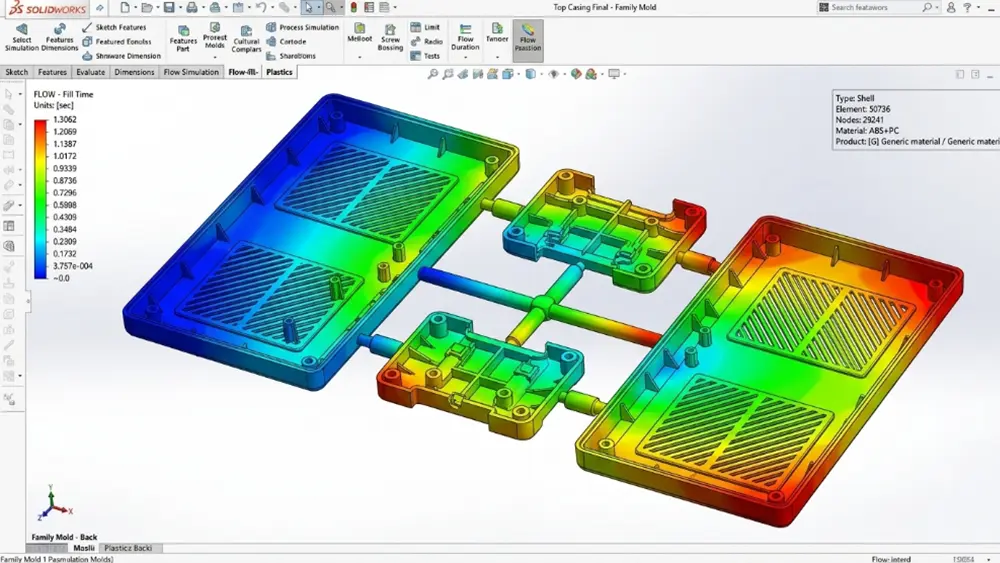Click the SolidWorks logo
This screenshot has width=1000, height=563.
point(47,8)
